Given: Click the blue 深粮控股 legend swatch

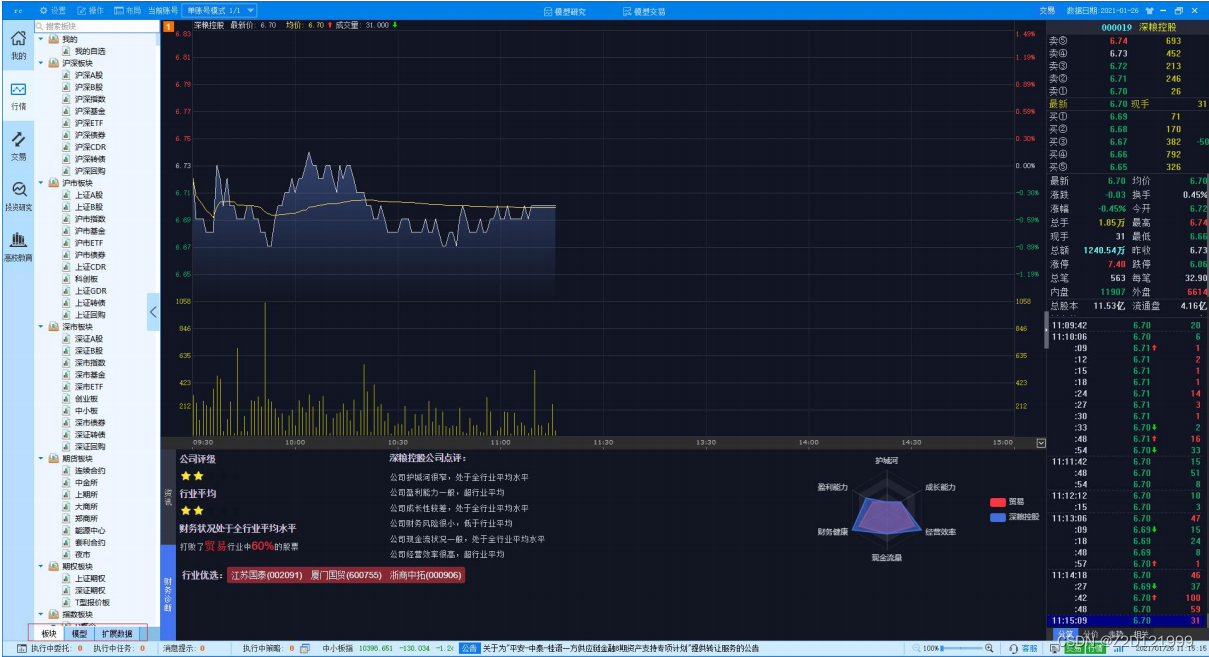Looking at the screenshot, I should click(997, 517).
